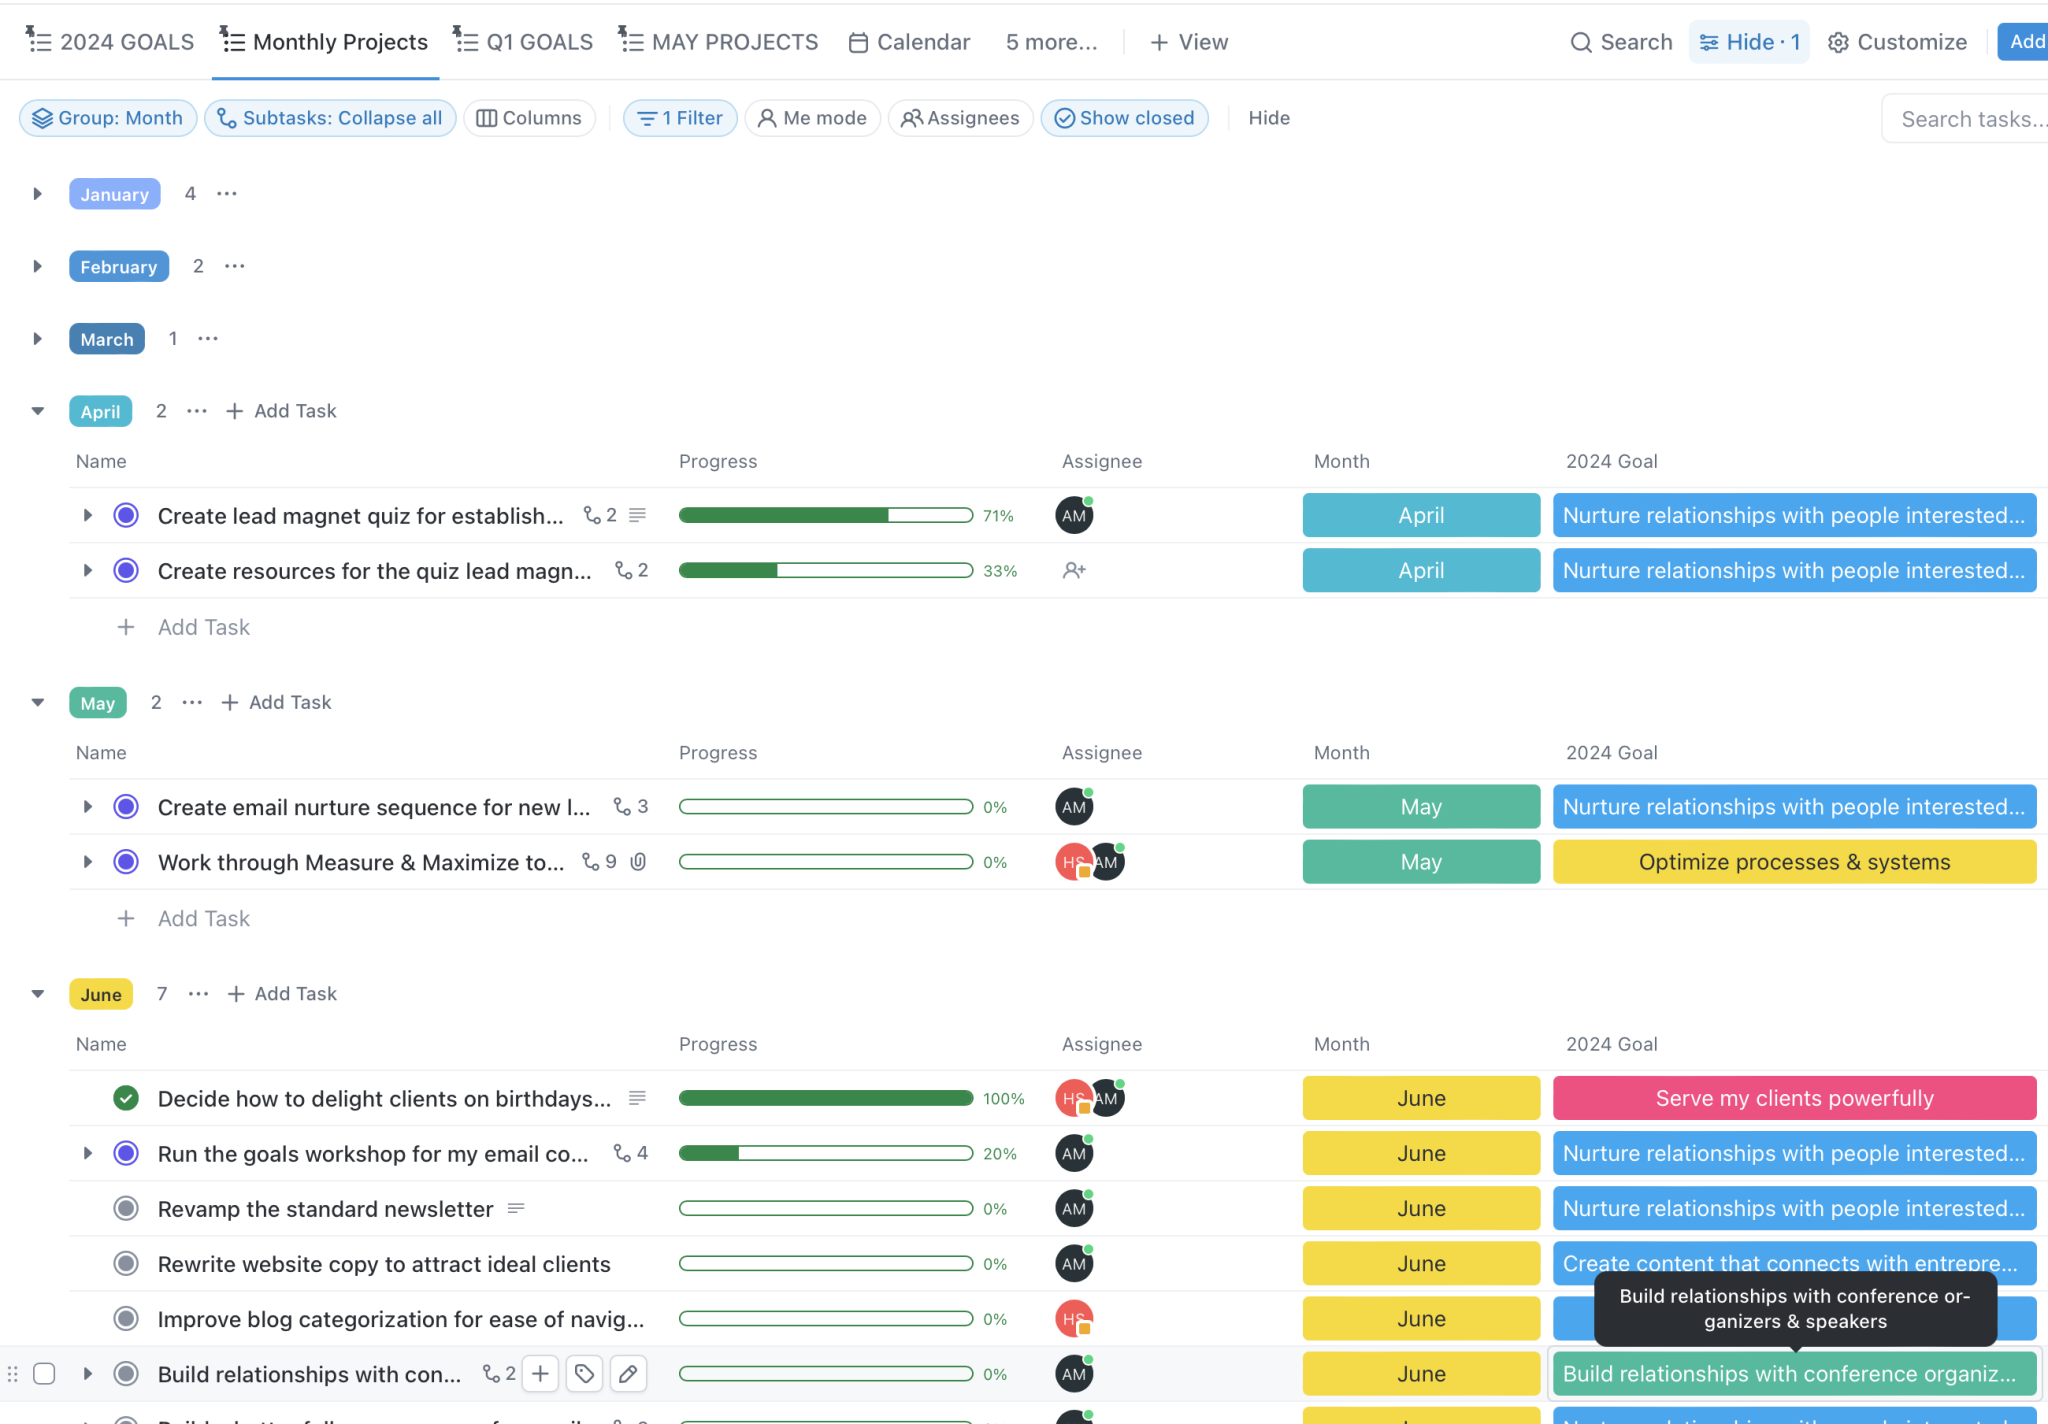
Task: Expand subtasks of Create email nurture sequence
Action: pyautogui.click(x=88, y=807)
